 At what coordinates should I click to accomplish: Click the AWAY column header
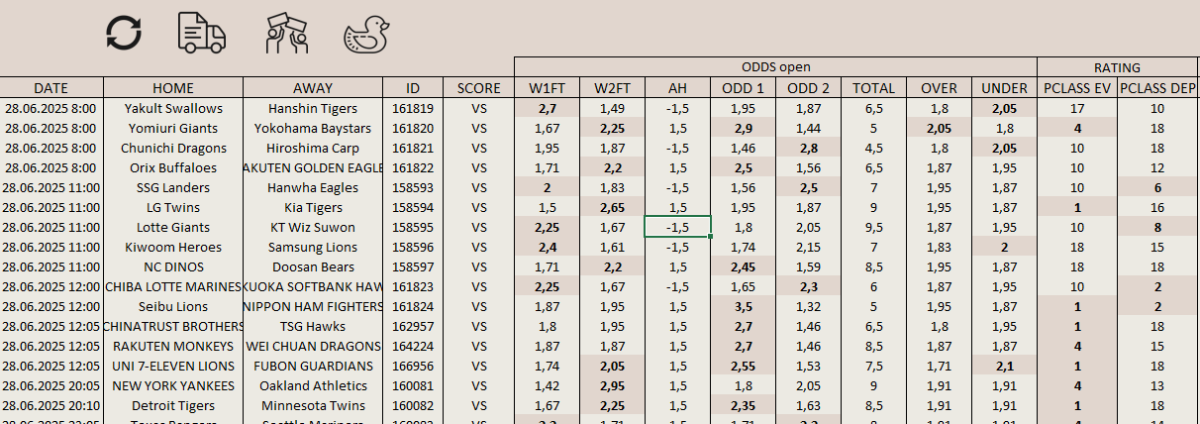[x=313, y=88]
